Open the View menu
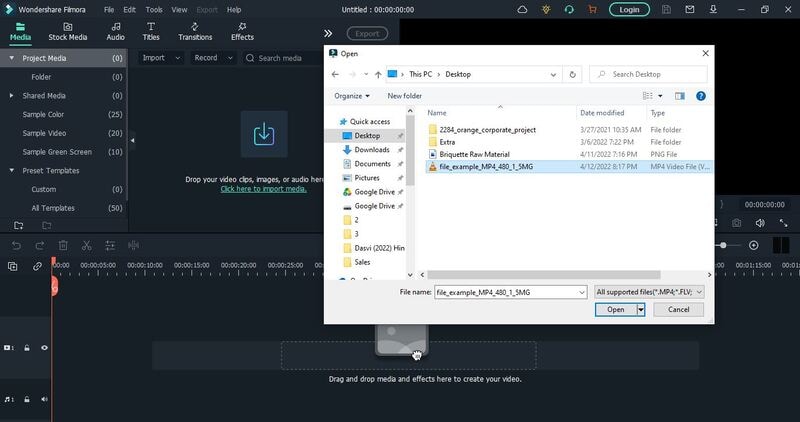Image resolution: width=800 pixels, height=422 pixels. tap(179, 10)
